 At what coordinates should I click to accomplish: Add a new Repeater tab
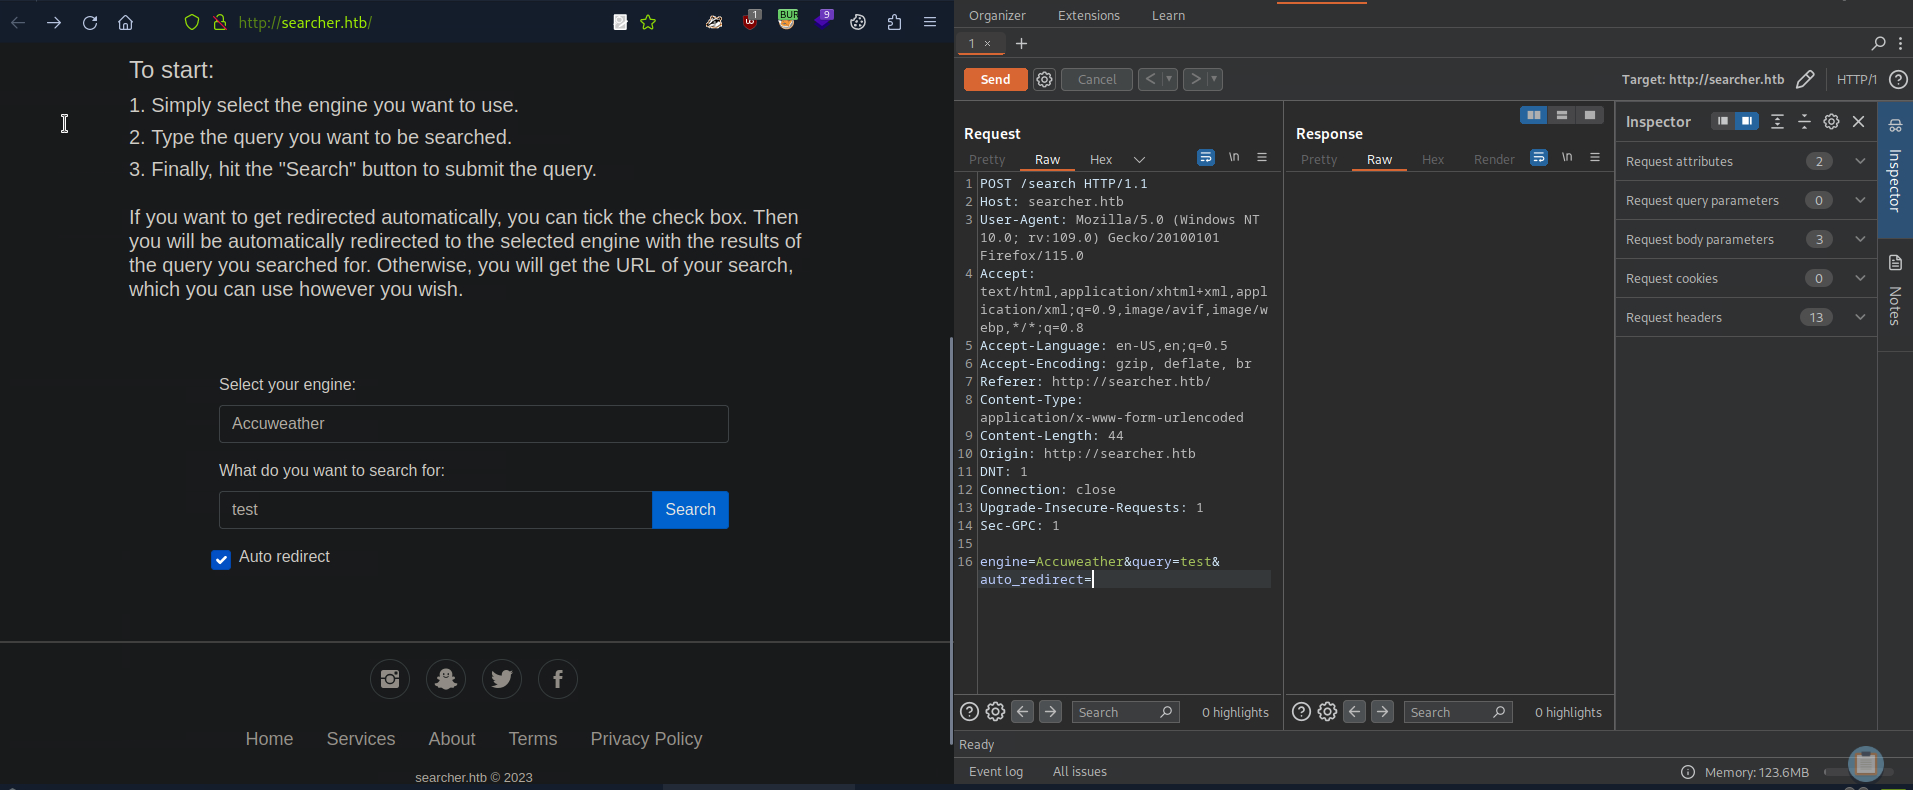(1021, 43)
